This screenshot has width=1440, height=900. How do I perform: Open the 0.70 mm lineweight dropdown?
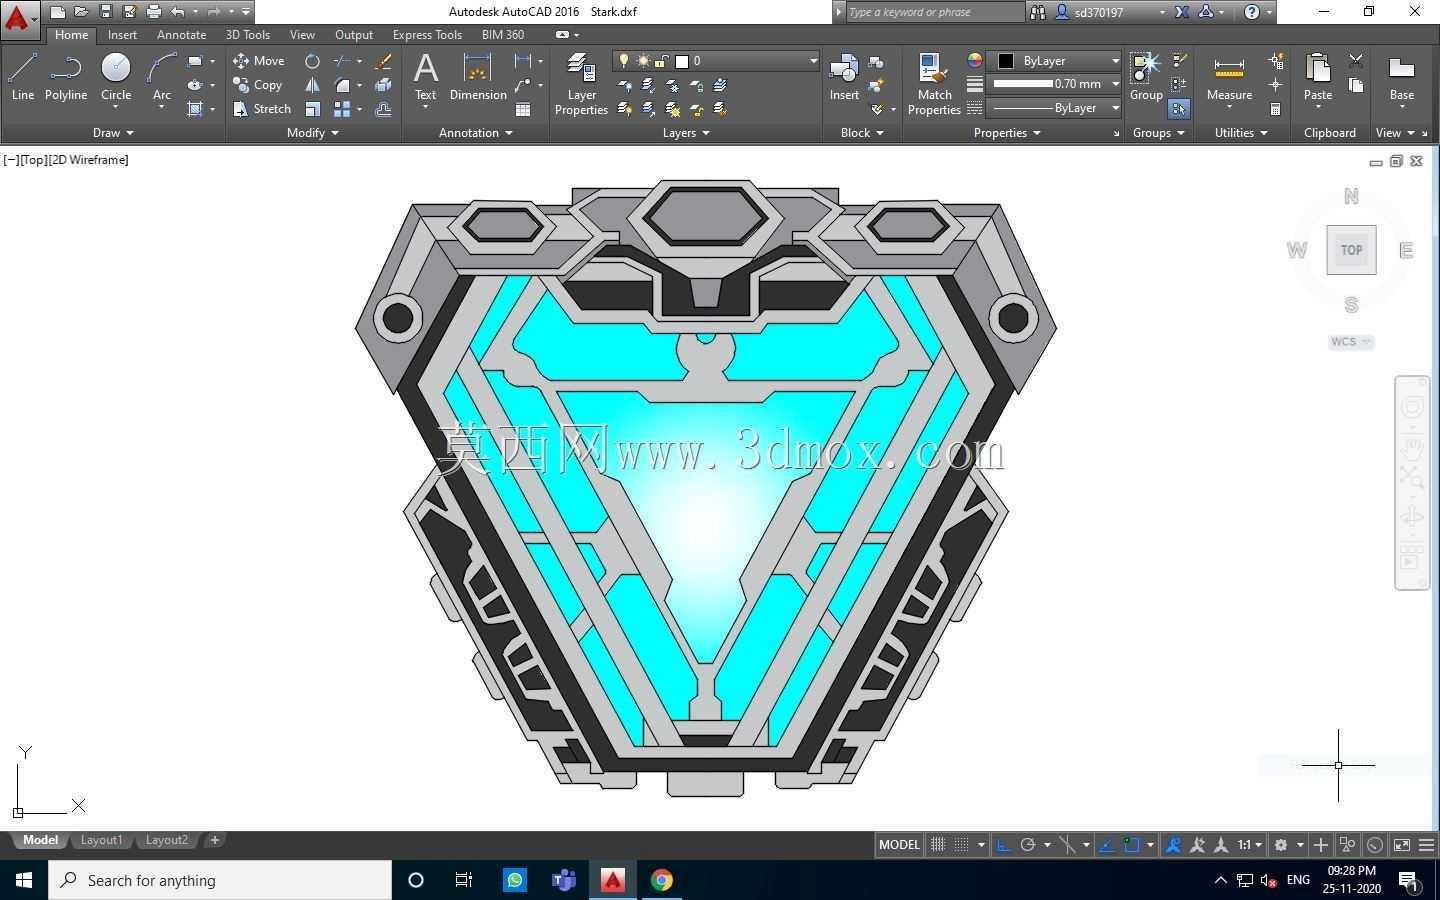(1054, 84)
